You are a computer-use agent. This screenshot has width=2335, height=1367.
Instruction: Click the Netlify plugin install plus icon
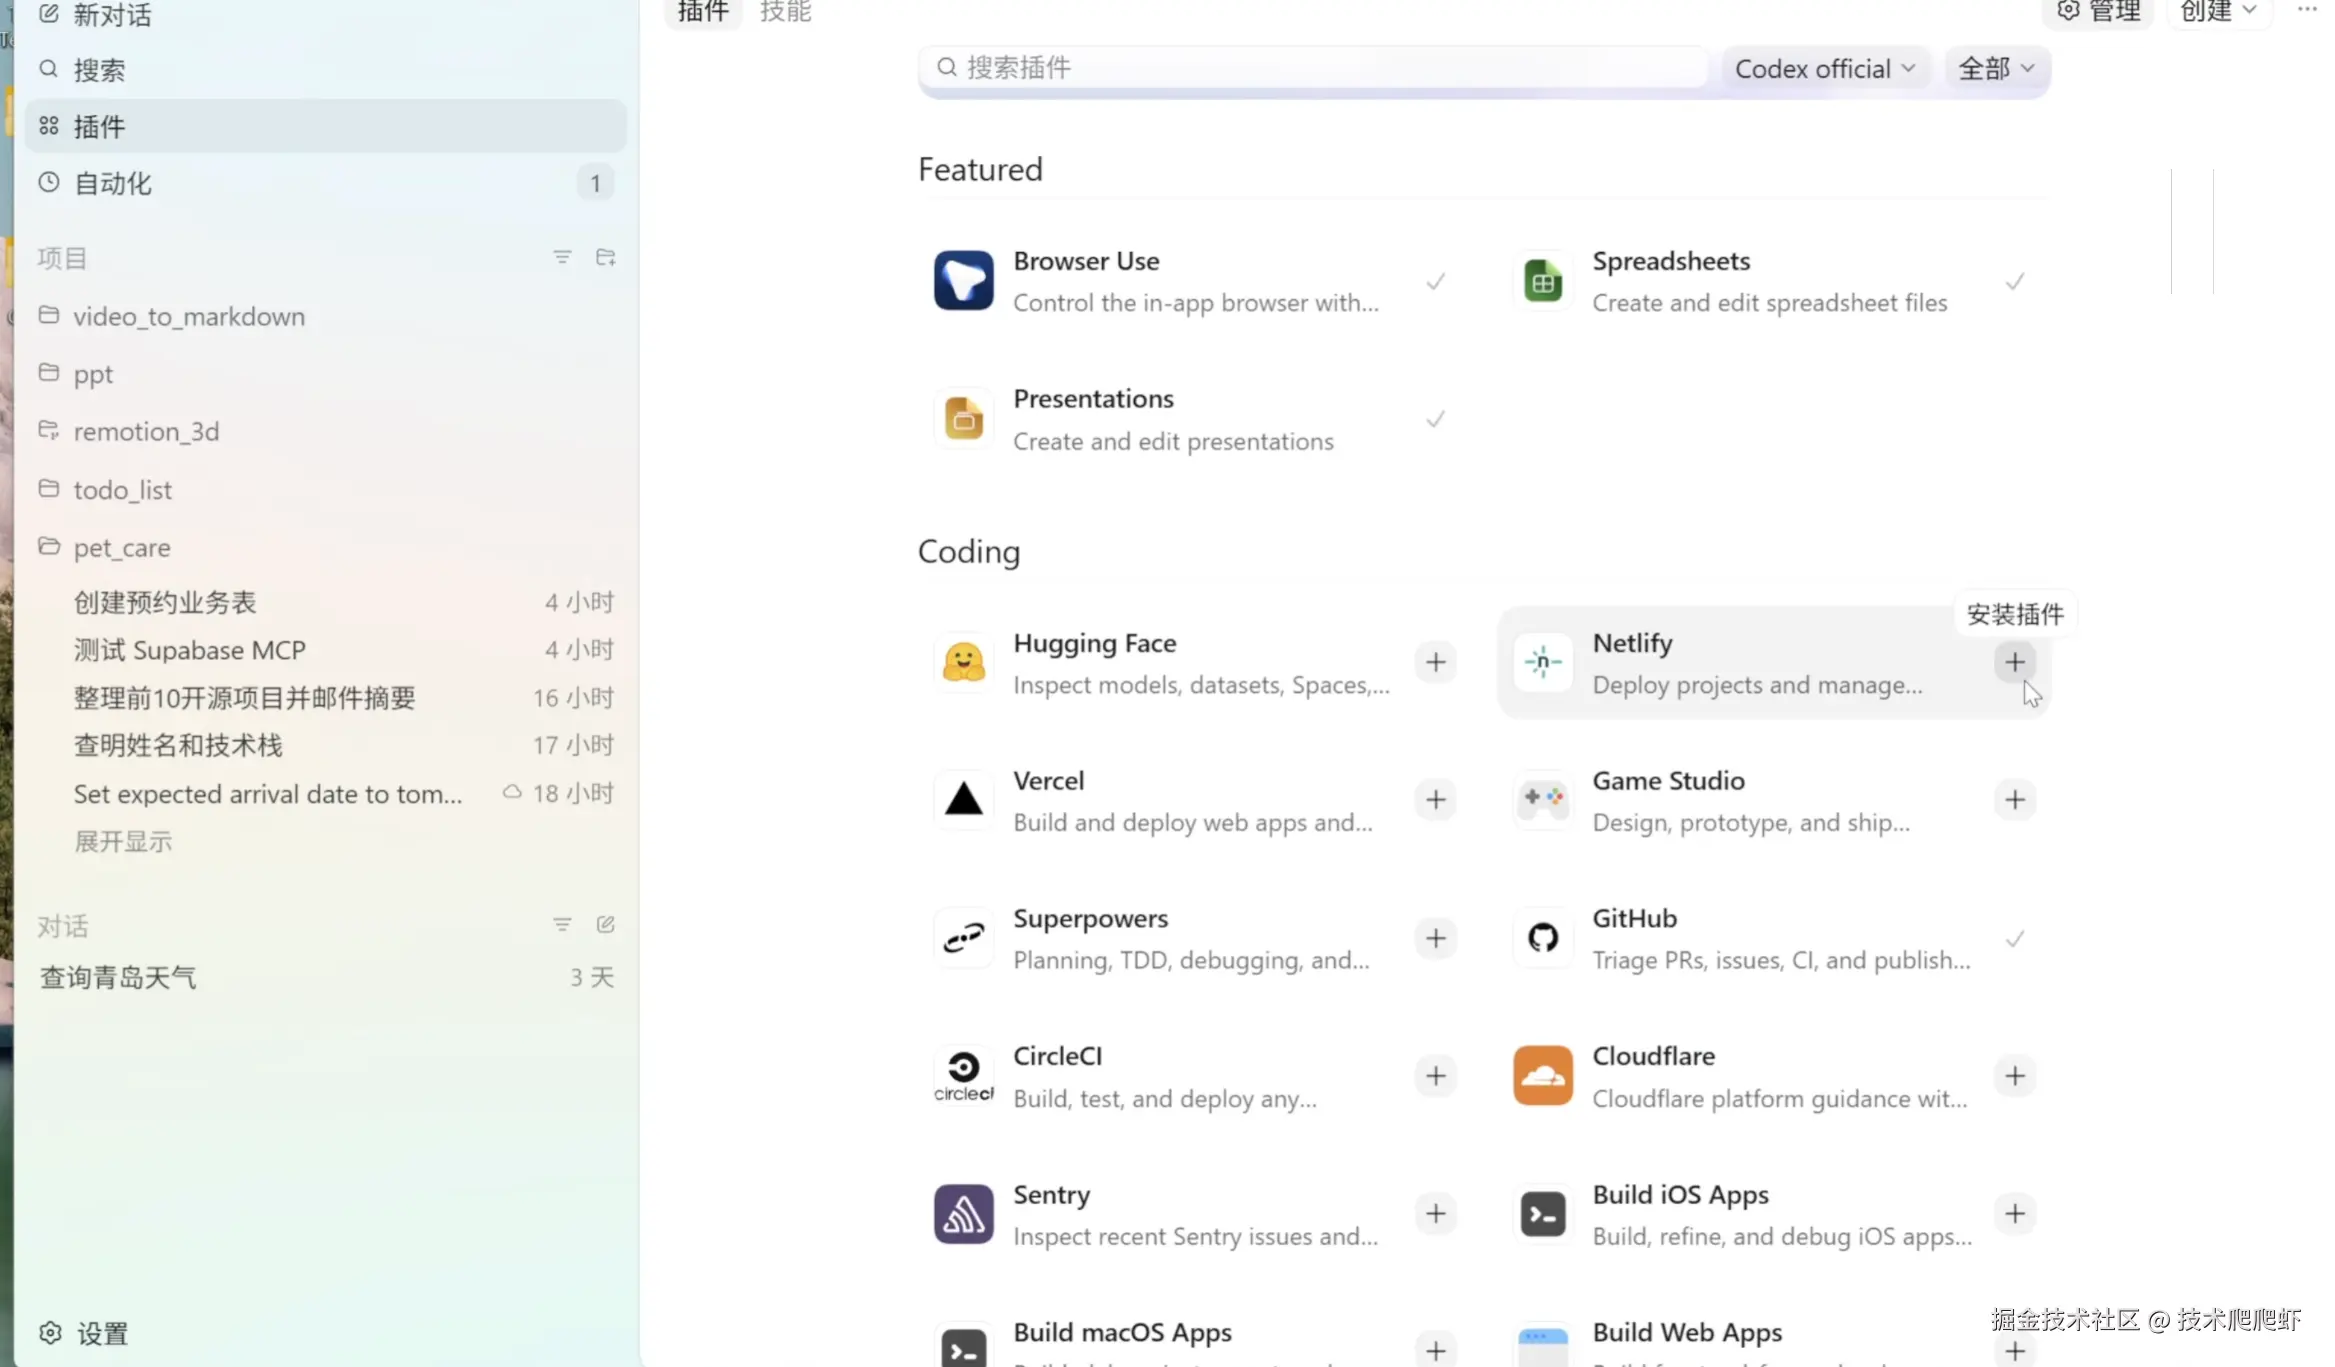pyautogui.click(x=2014, y=662)
